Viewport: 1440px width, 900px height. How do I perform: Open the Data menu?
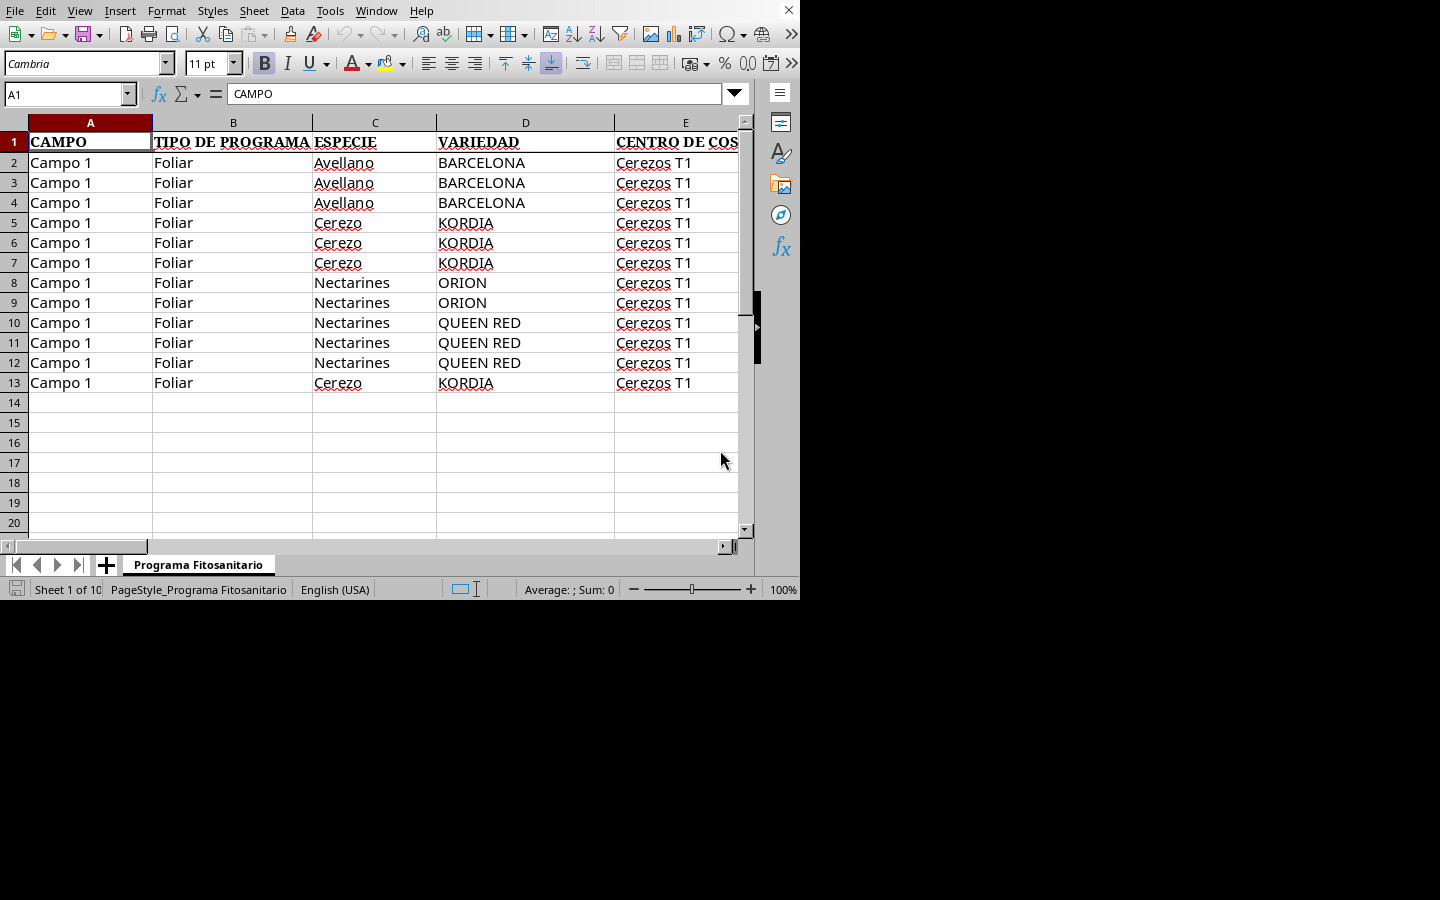[x=292, y=11]
